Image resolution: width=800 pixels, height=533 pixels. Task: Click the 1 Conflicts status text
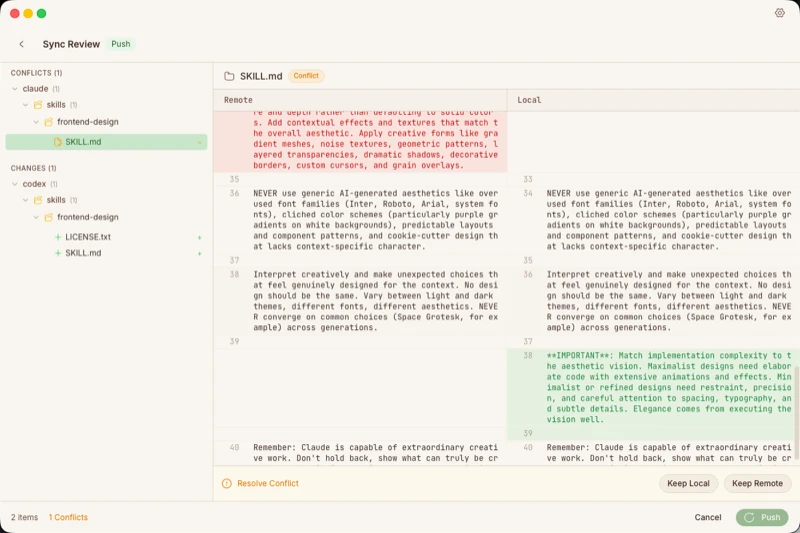(x=68, y=517)
